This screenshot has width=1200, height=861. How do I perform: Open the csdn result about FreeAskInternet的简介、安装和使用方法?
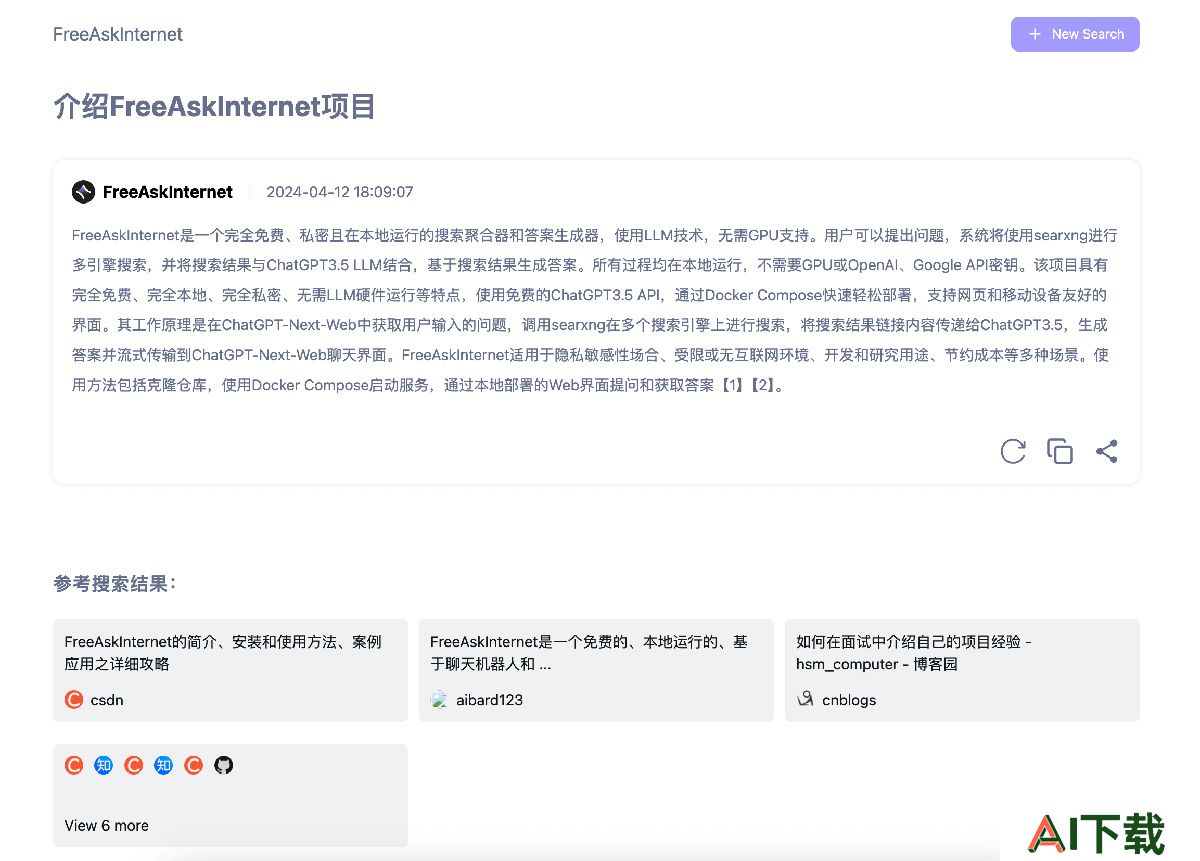[230, 670]
